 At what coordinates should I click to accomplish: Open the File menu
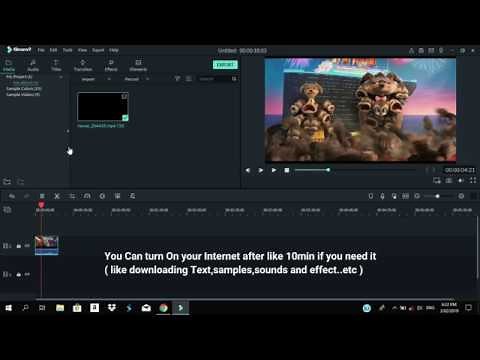pyautogui.click(x=41, y=50)
